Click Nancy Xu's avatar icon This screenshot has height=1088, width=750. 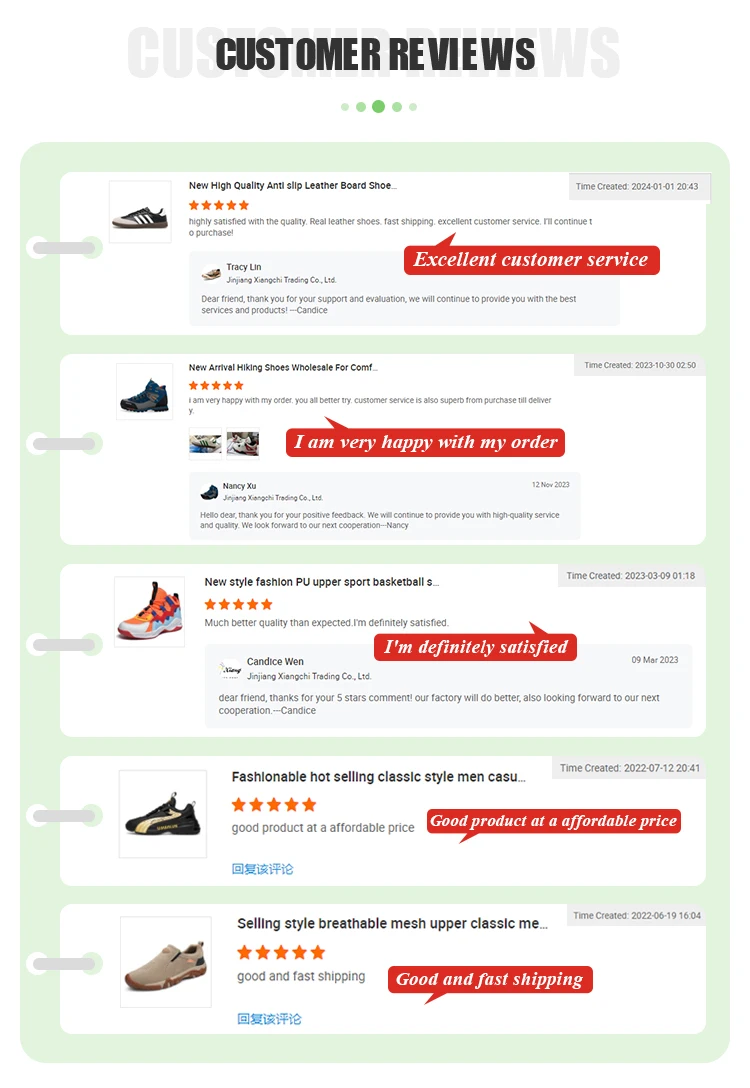pos(209,491)
